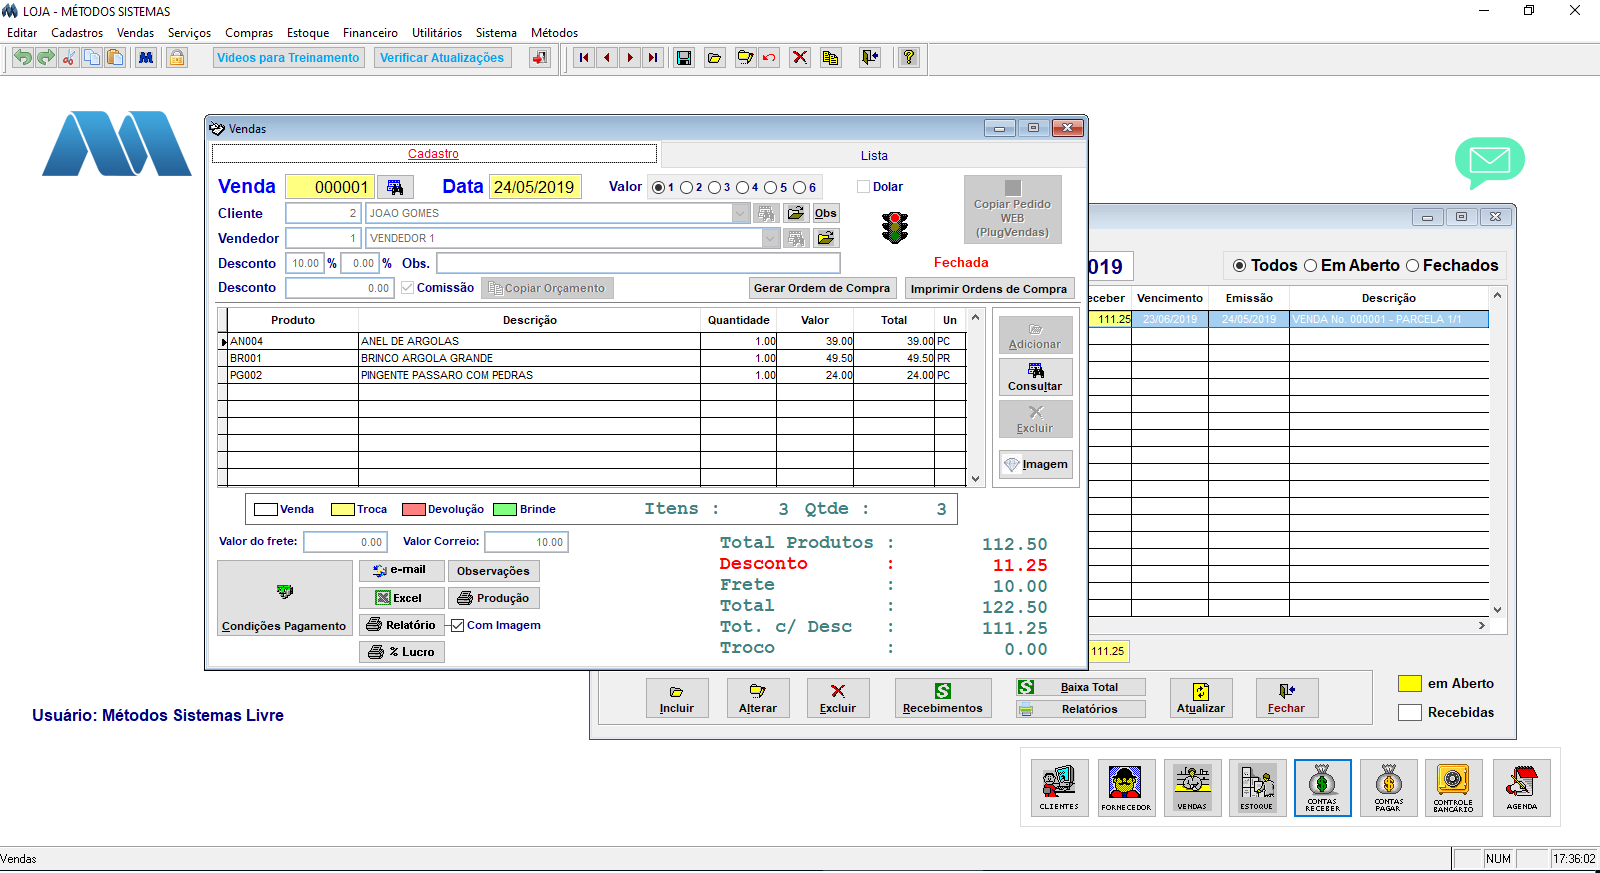The width and height of the screenshot is (1600, 873).
Task: Select the Em Aberto radio button
Action: [x=1310, y=266]
